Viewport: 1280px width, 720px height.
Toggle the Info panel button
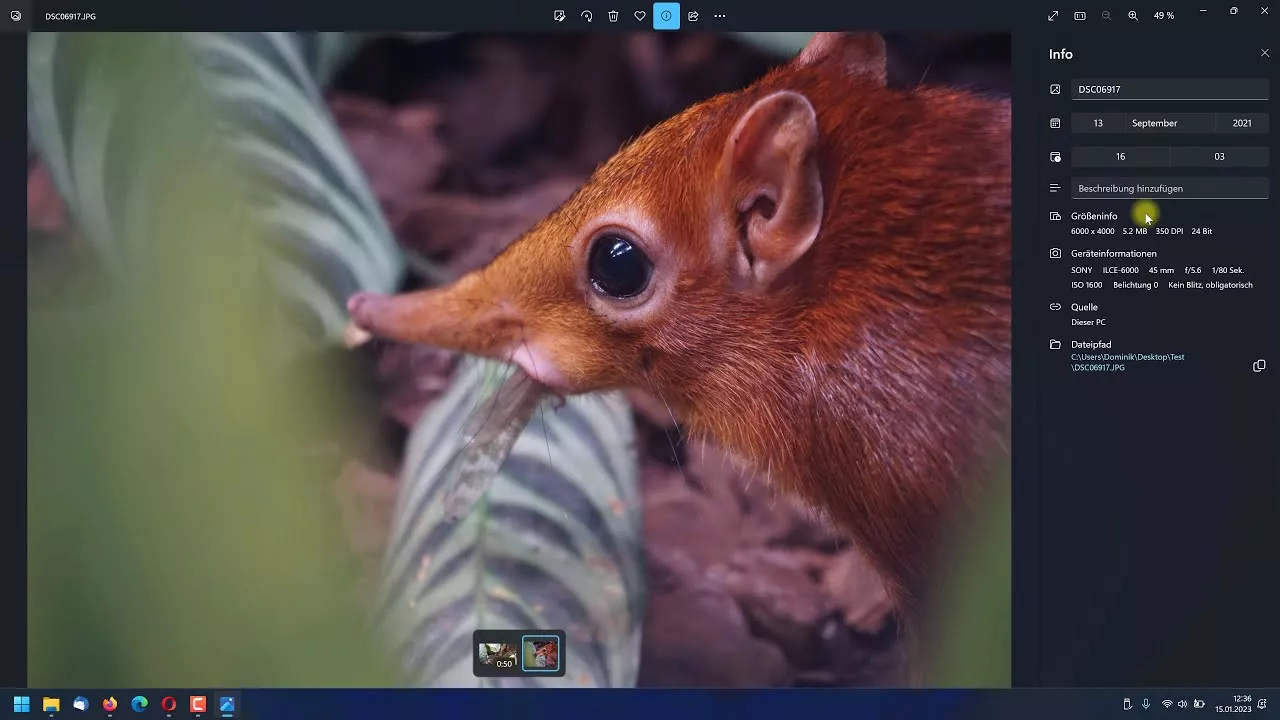point(666,16)
